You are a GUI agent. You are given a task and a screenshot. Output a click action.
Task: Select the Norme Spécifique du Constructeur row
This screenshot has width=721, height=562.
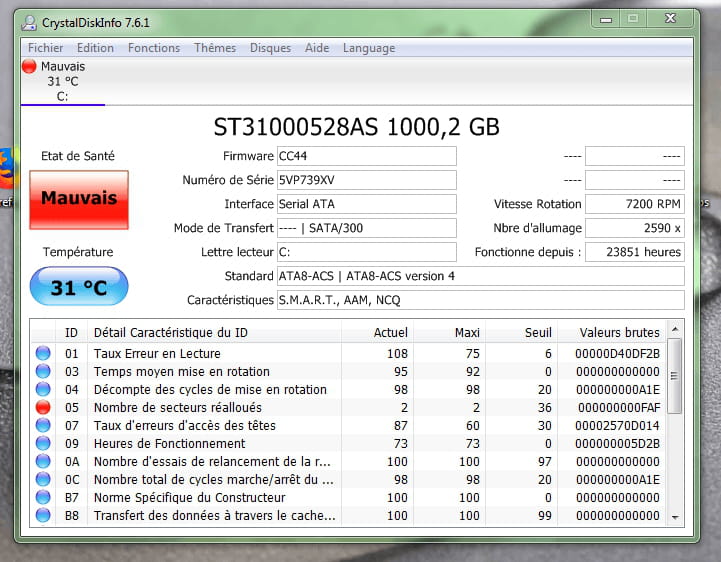(x=349, y=497)
